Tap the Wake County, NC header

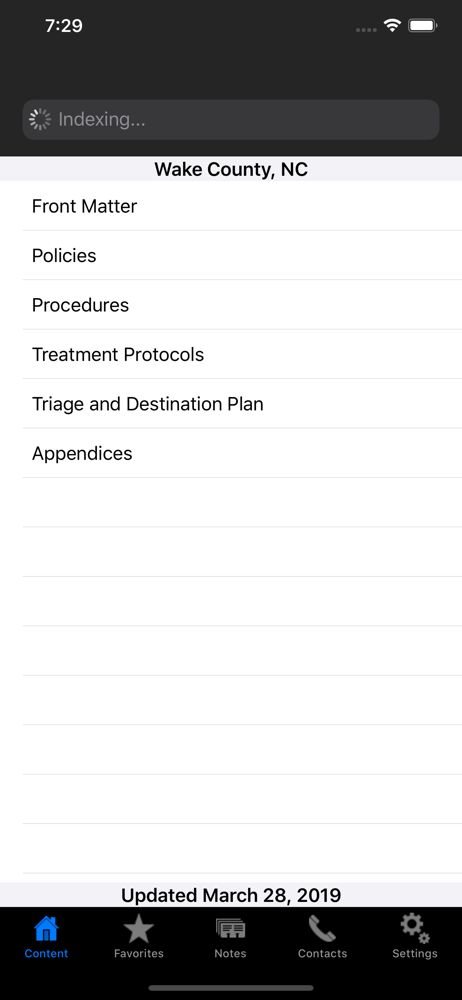pos(231,170)
